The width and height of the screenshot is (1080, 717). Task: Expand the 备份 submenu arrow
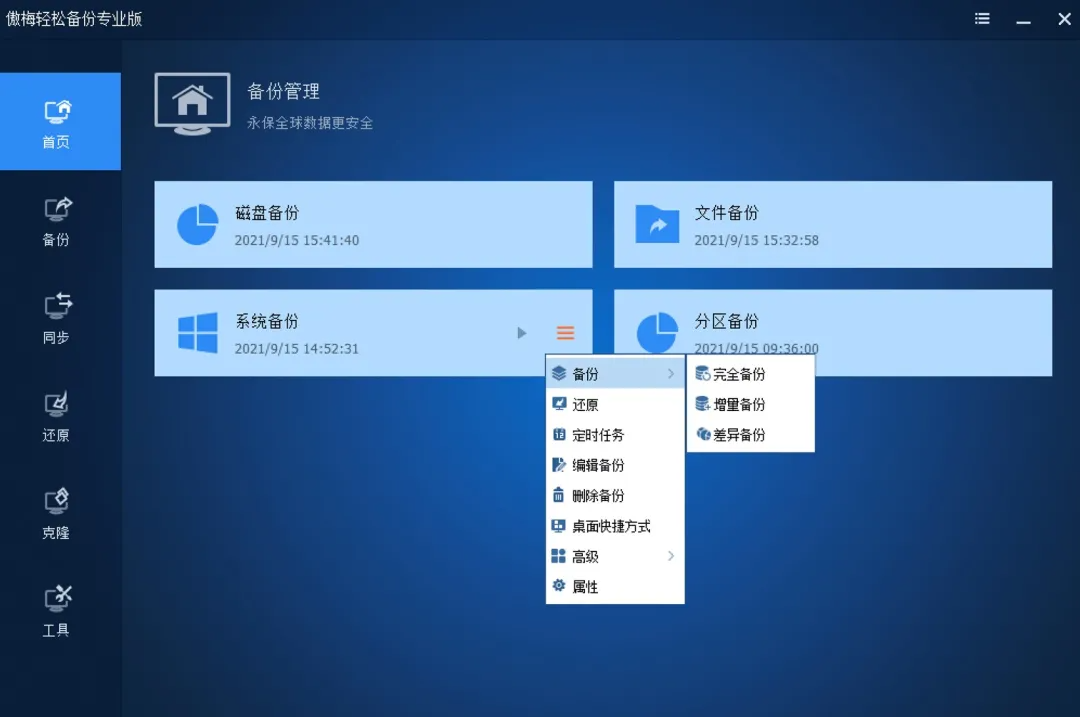(x=671, y=373)
